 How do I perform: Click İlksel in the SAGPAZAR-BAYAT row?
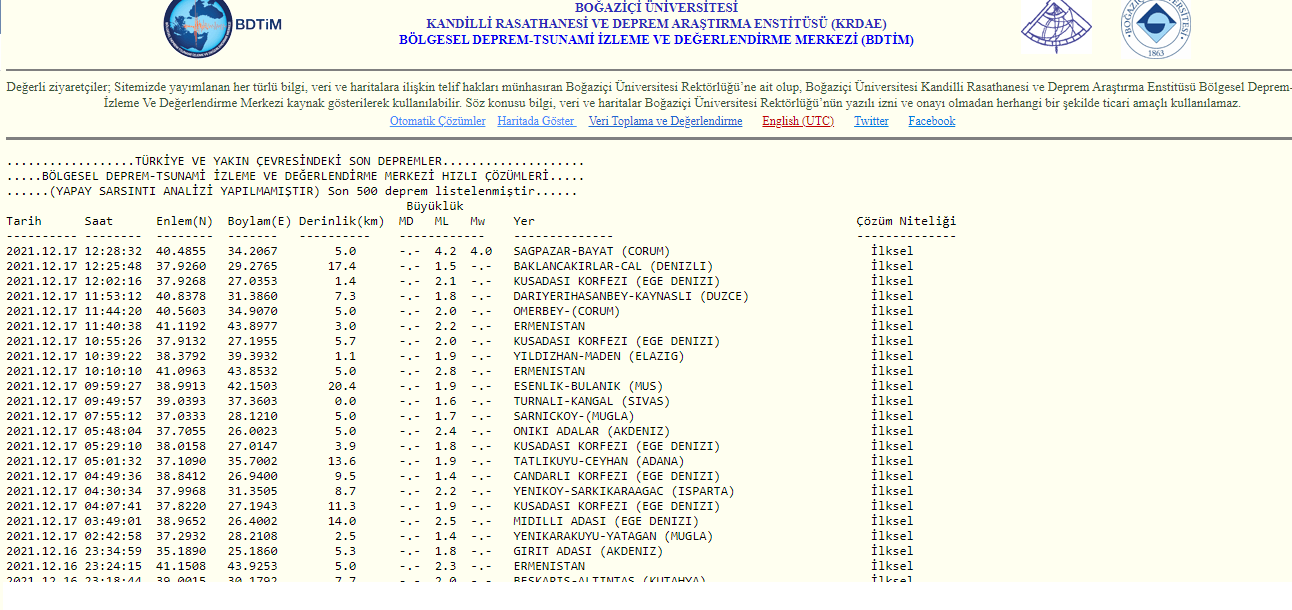[x=892, y=251]
